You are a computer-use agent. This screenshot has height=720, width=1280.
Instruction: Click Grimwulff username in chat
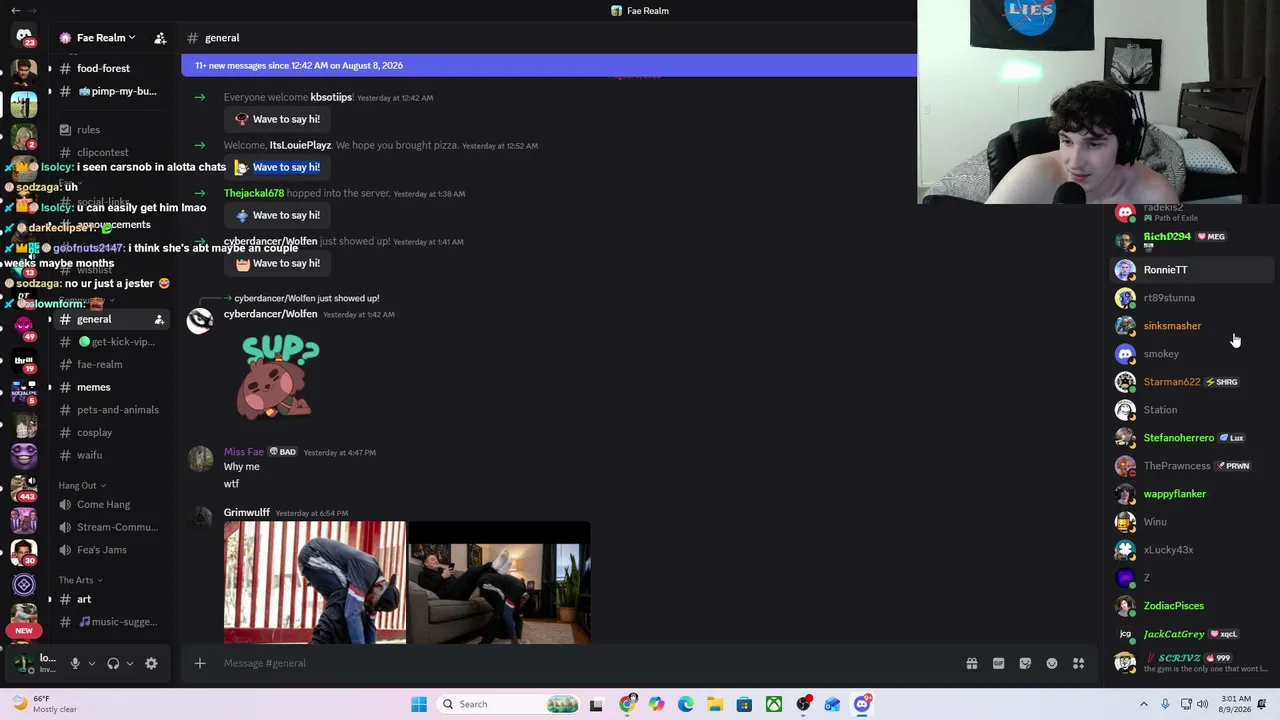(x=247, y=513)
